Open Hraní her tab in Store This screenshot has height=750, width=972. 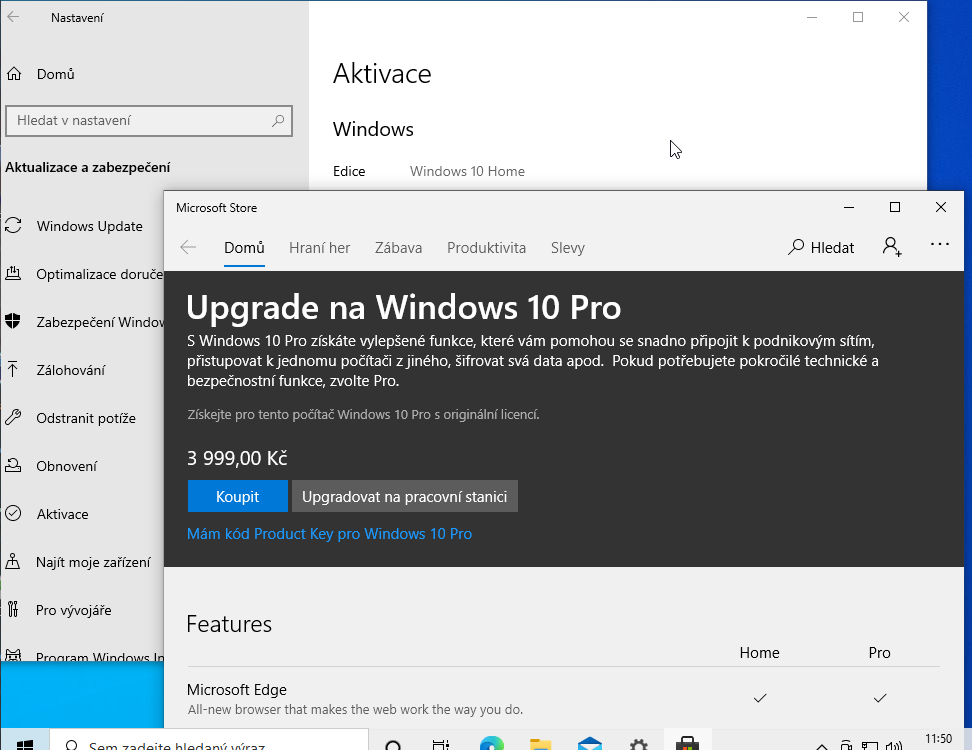coord(319,248)
